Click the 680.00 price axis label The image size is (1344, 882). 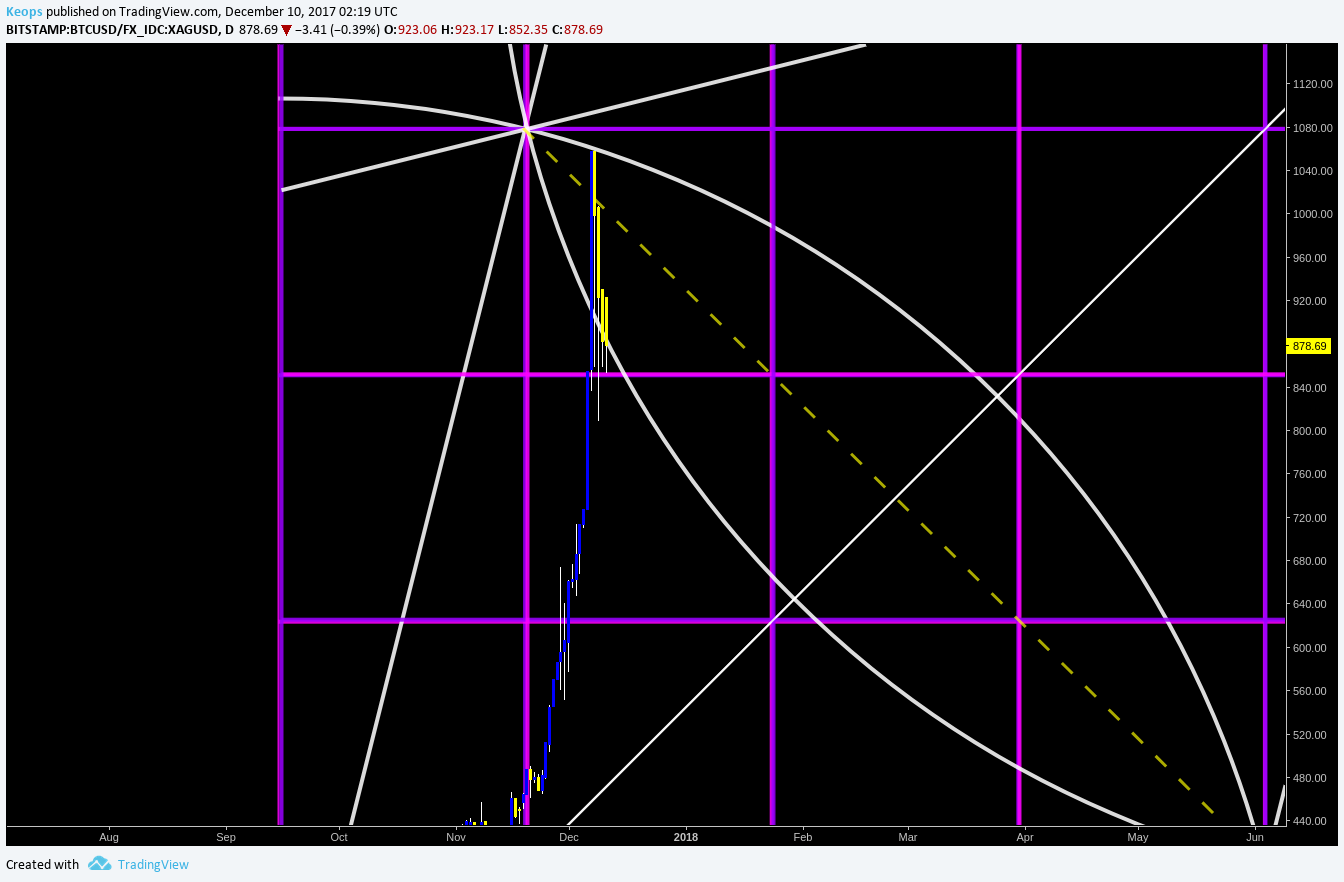click(x=1312, y=561)
